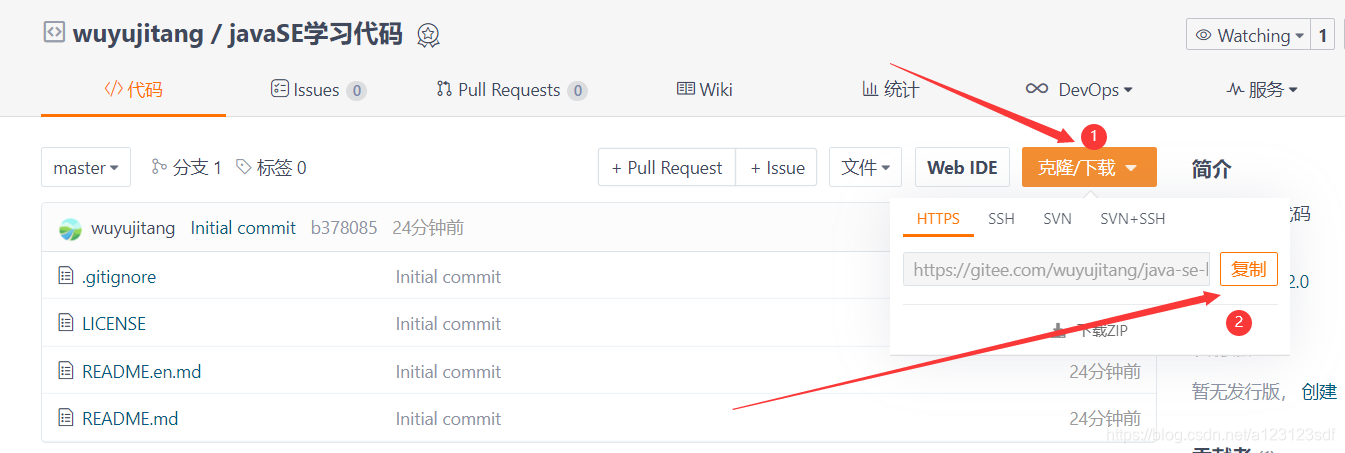
Task: Click Initial commit in the LICENSE row
Action: (x=448, y=324)
